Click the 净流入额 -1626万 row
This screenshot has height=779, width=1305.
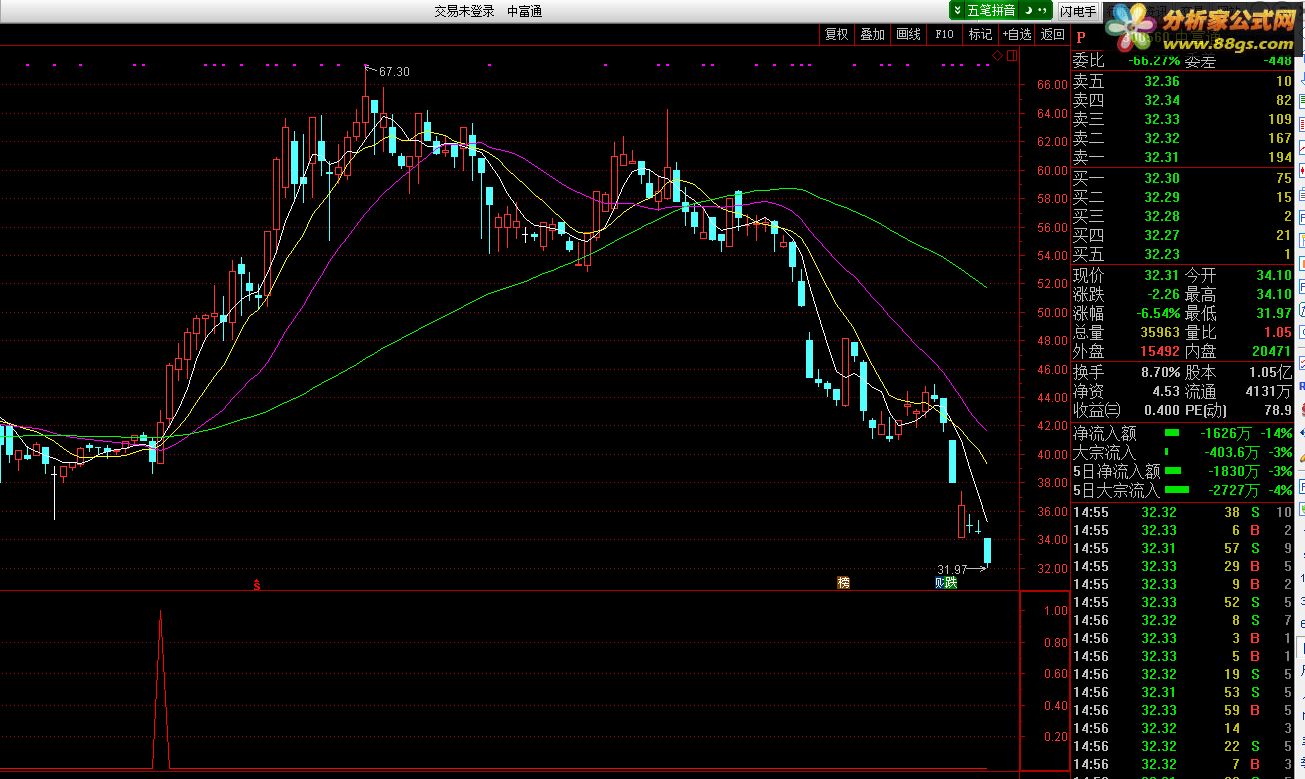[1182, 433]
